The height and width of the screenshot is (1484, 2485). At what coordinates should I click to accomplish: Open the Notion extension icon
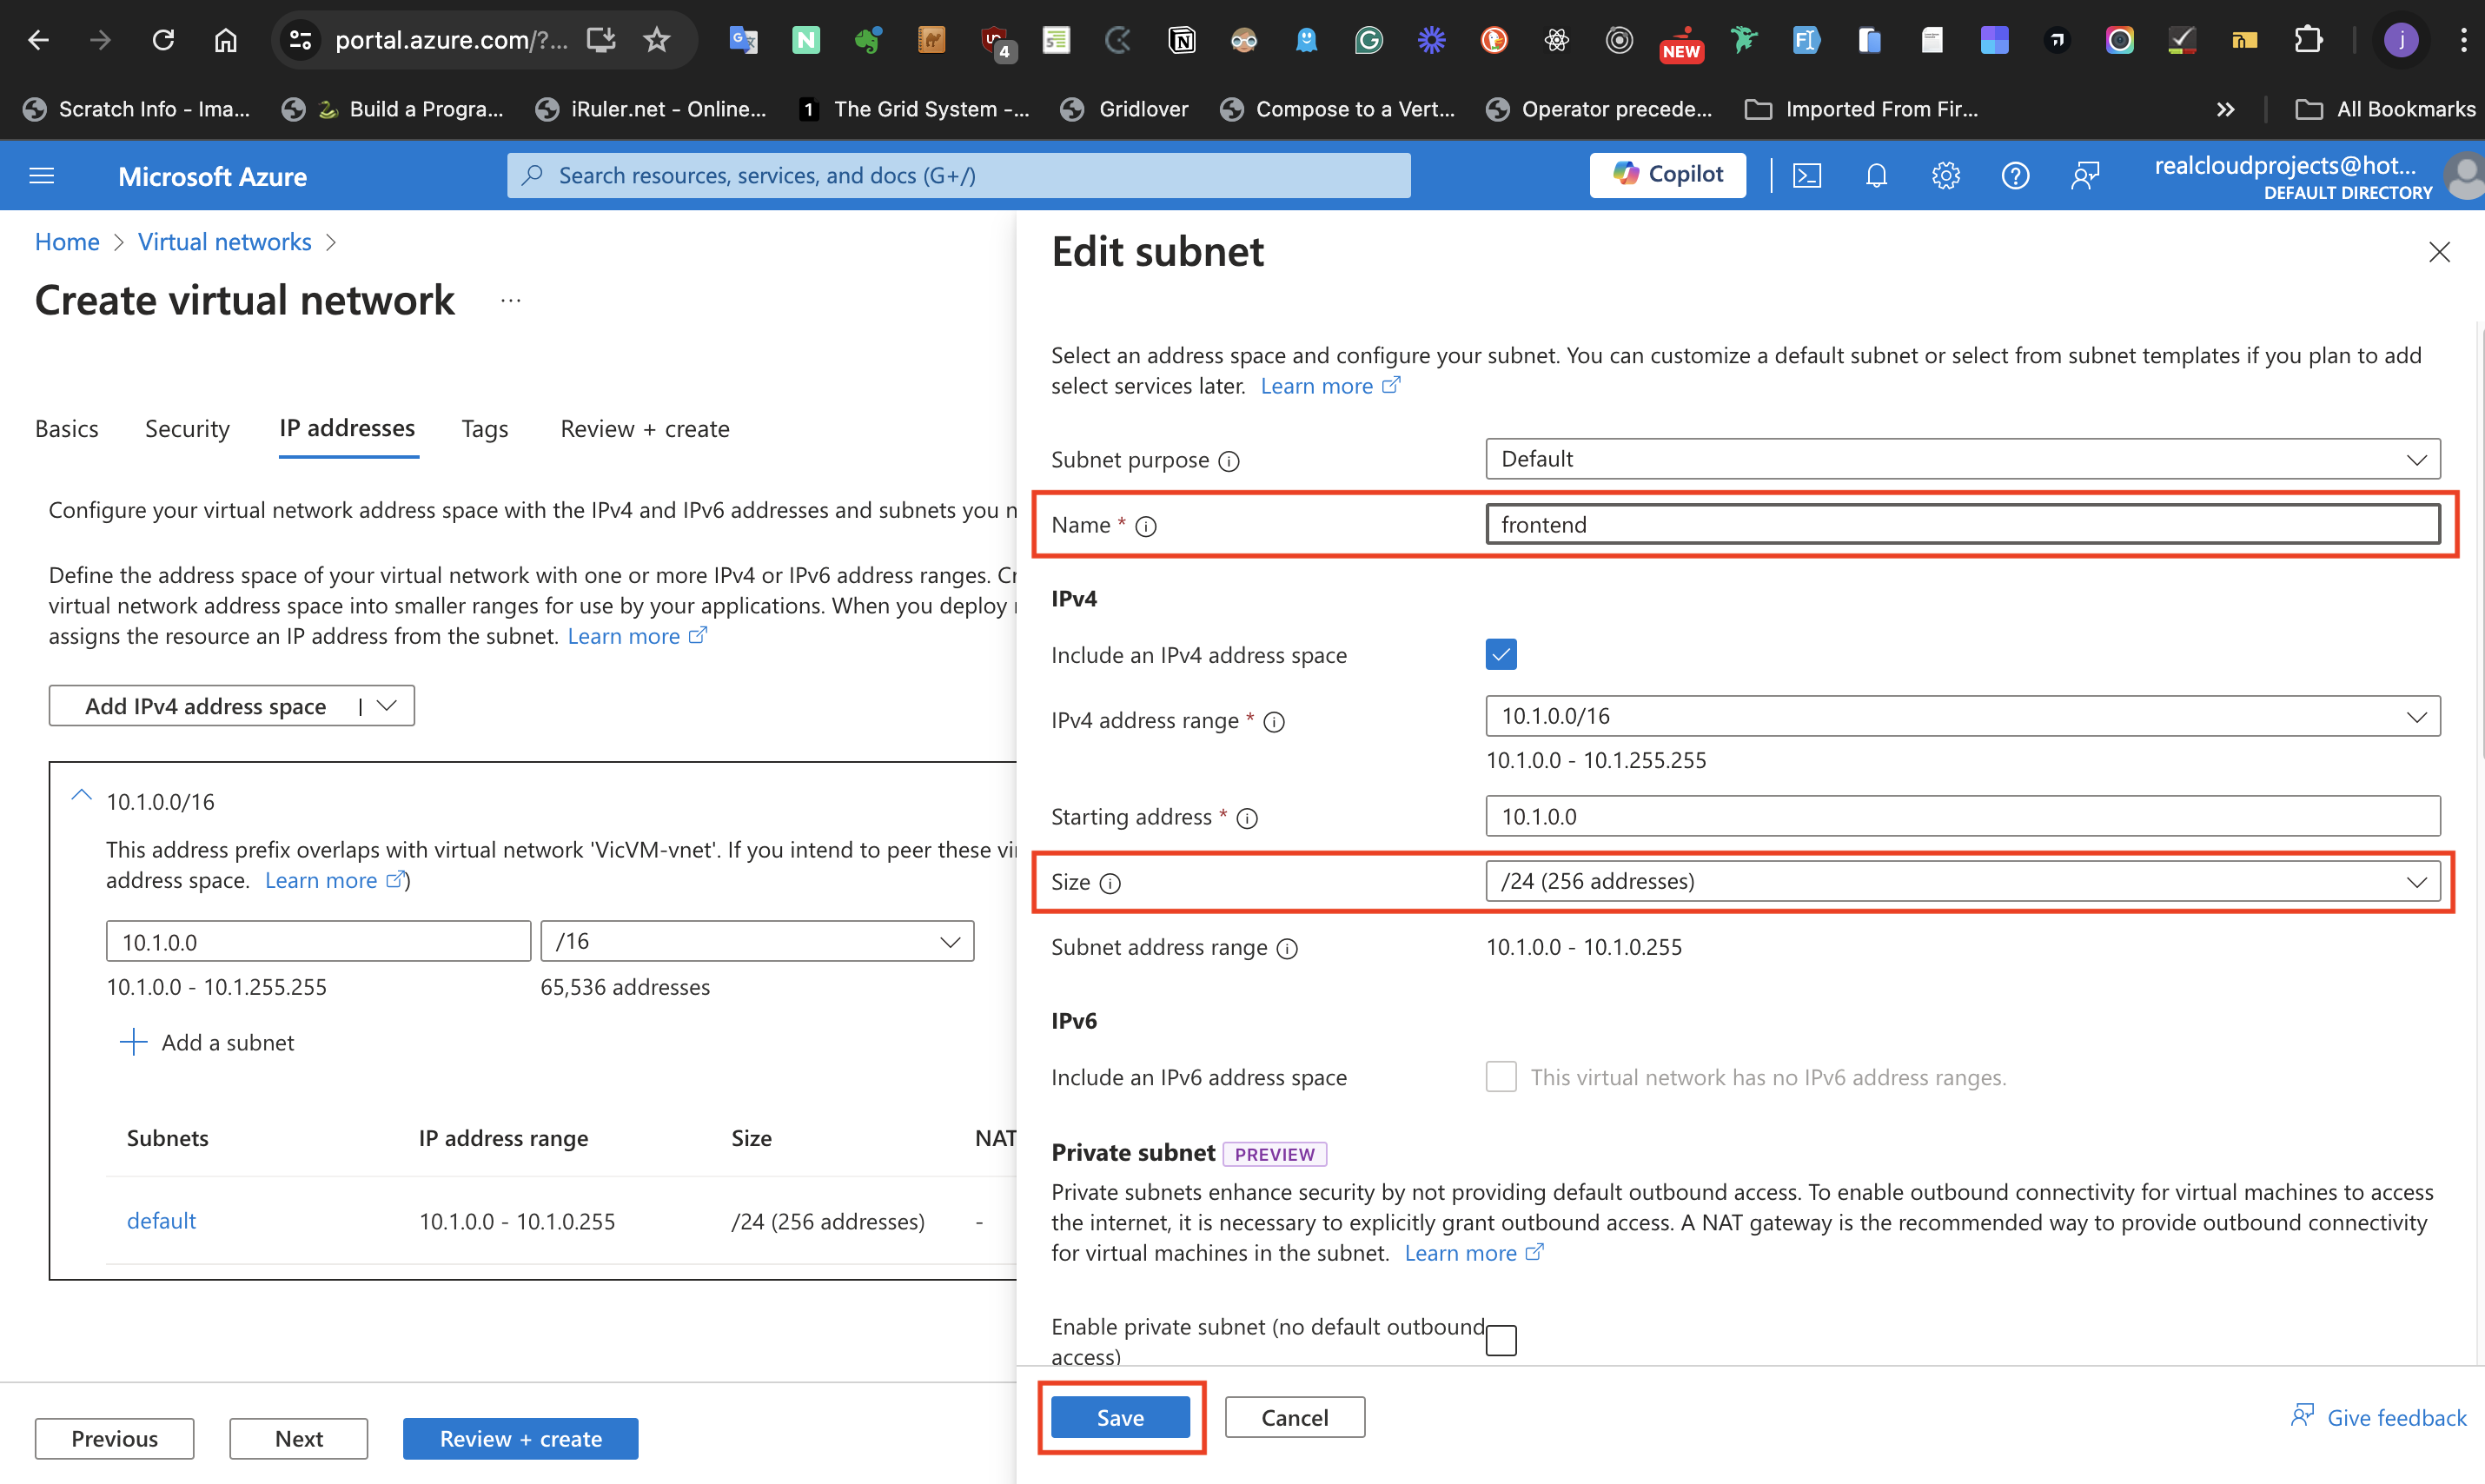[1181, 40]
